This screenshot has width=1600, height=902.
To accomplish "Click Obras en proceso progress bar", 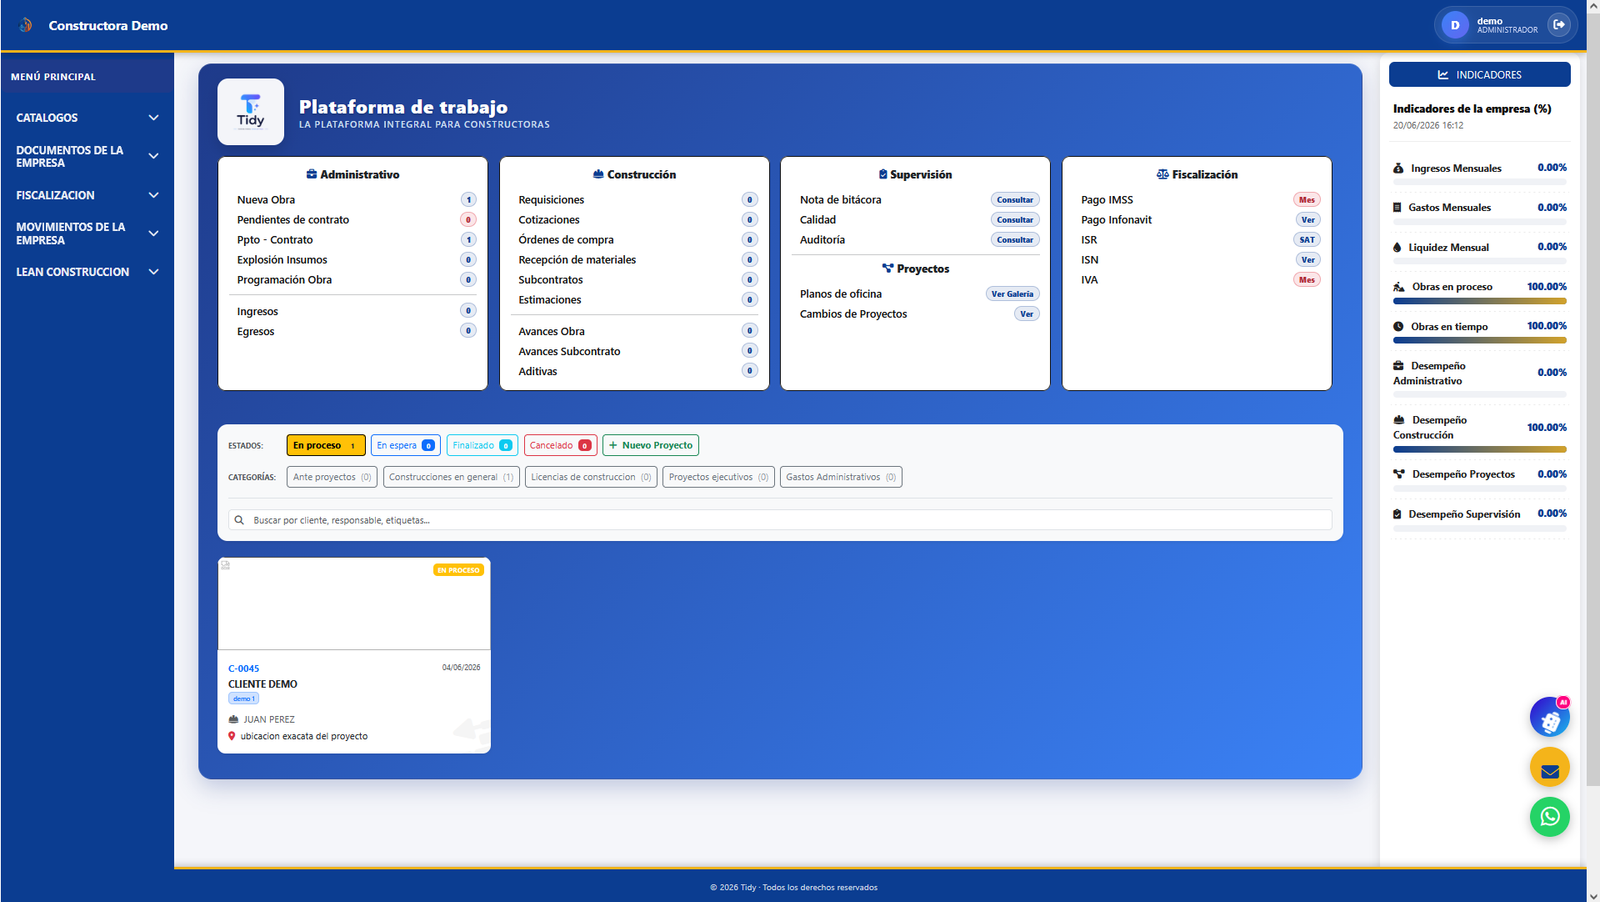I will (x=1480, y=301).
